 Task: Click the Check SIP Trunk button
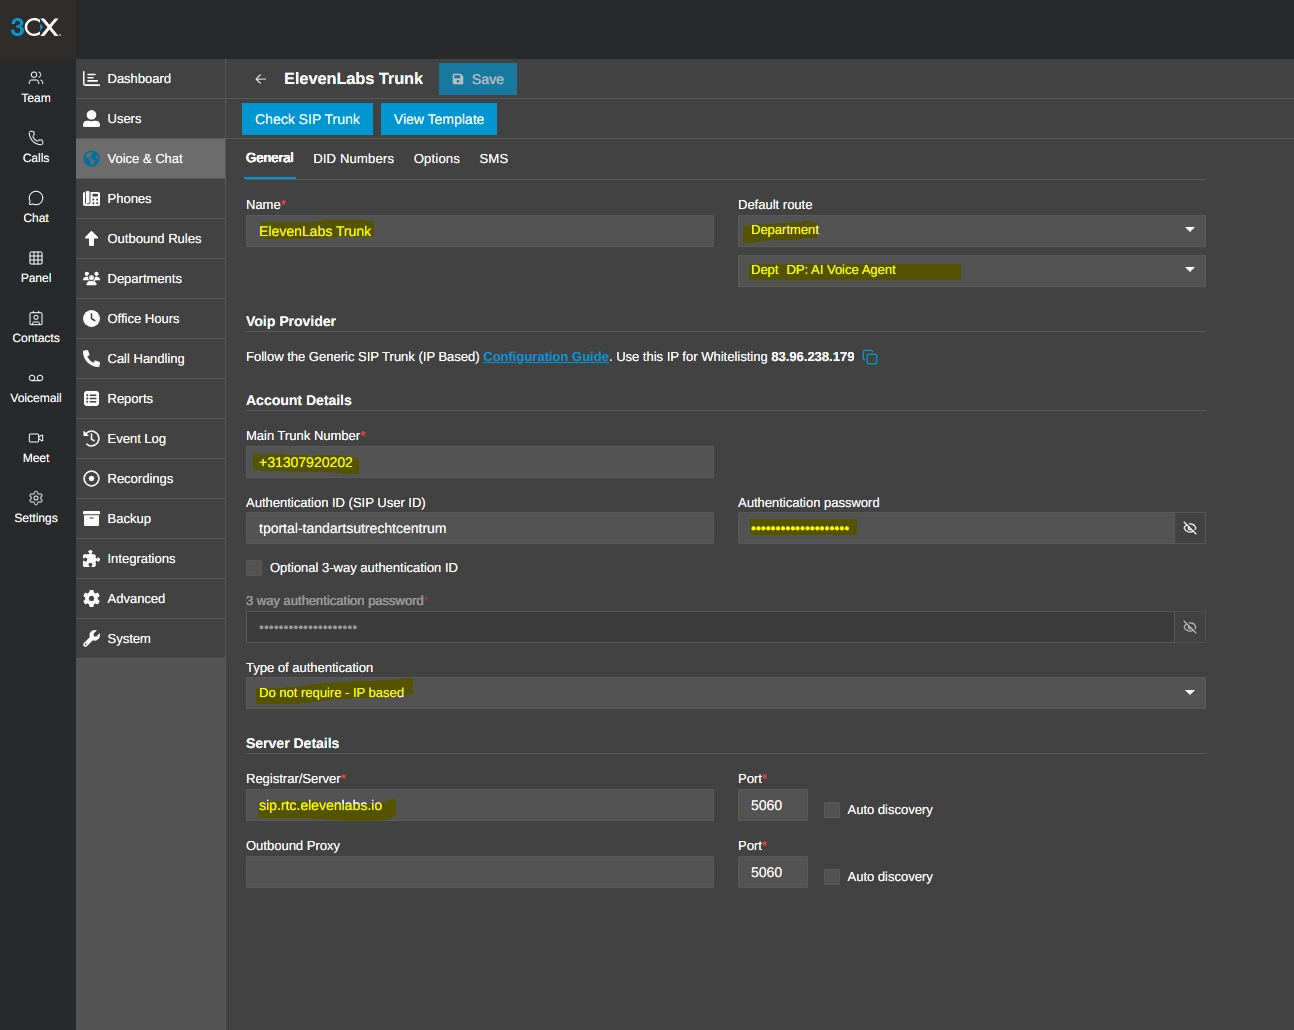tap(307, 119)
